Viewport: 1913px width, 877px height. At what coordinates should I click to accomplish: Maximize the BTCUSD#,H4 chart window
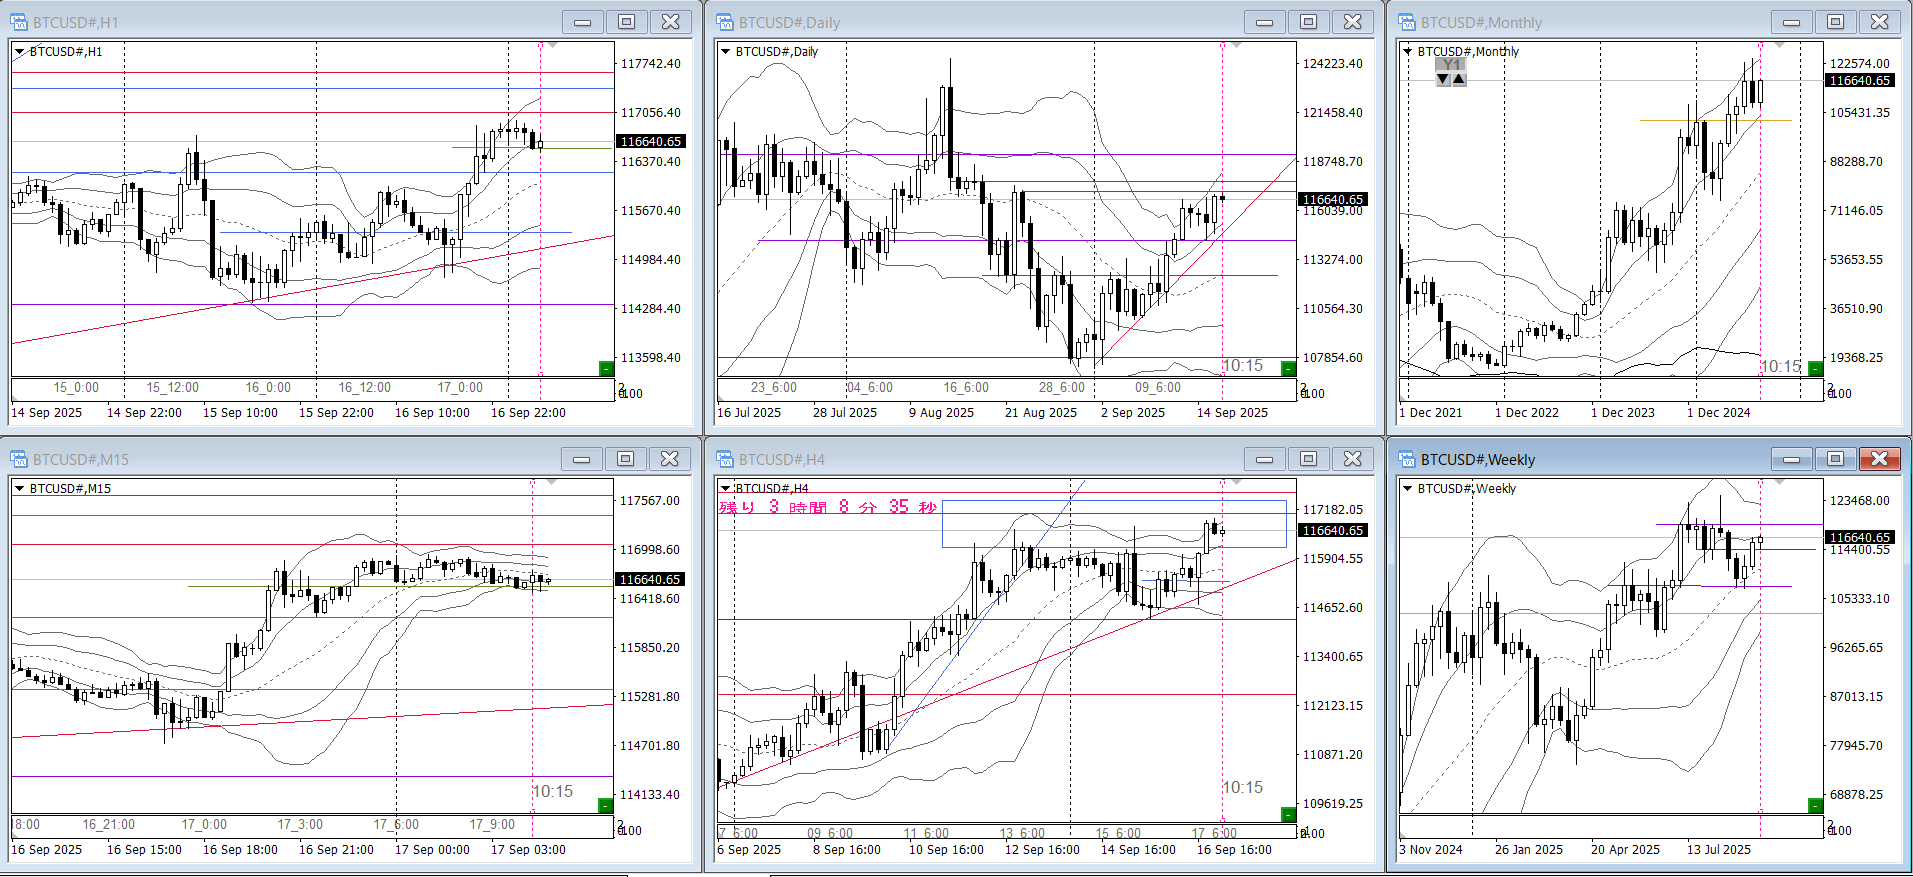coord(1308,459)
